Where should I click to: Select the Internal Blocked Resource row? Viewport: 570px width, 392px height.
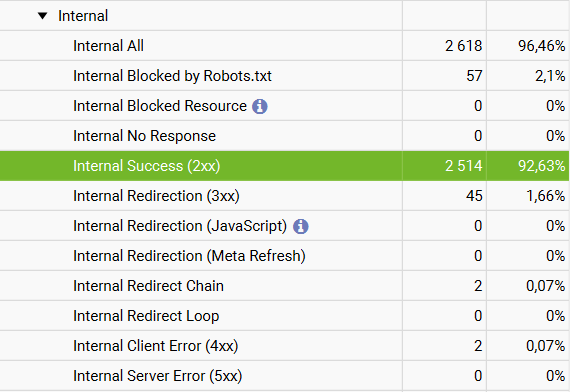[x=285, y=106]
